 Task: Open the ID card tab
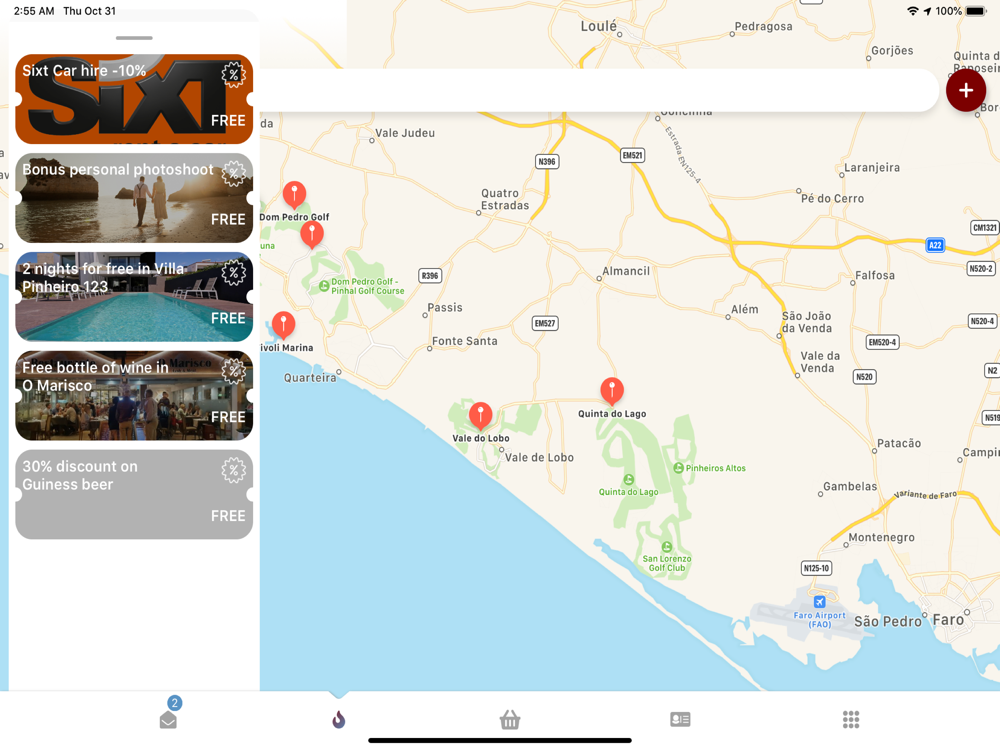coord(680,719)
